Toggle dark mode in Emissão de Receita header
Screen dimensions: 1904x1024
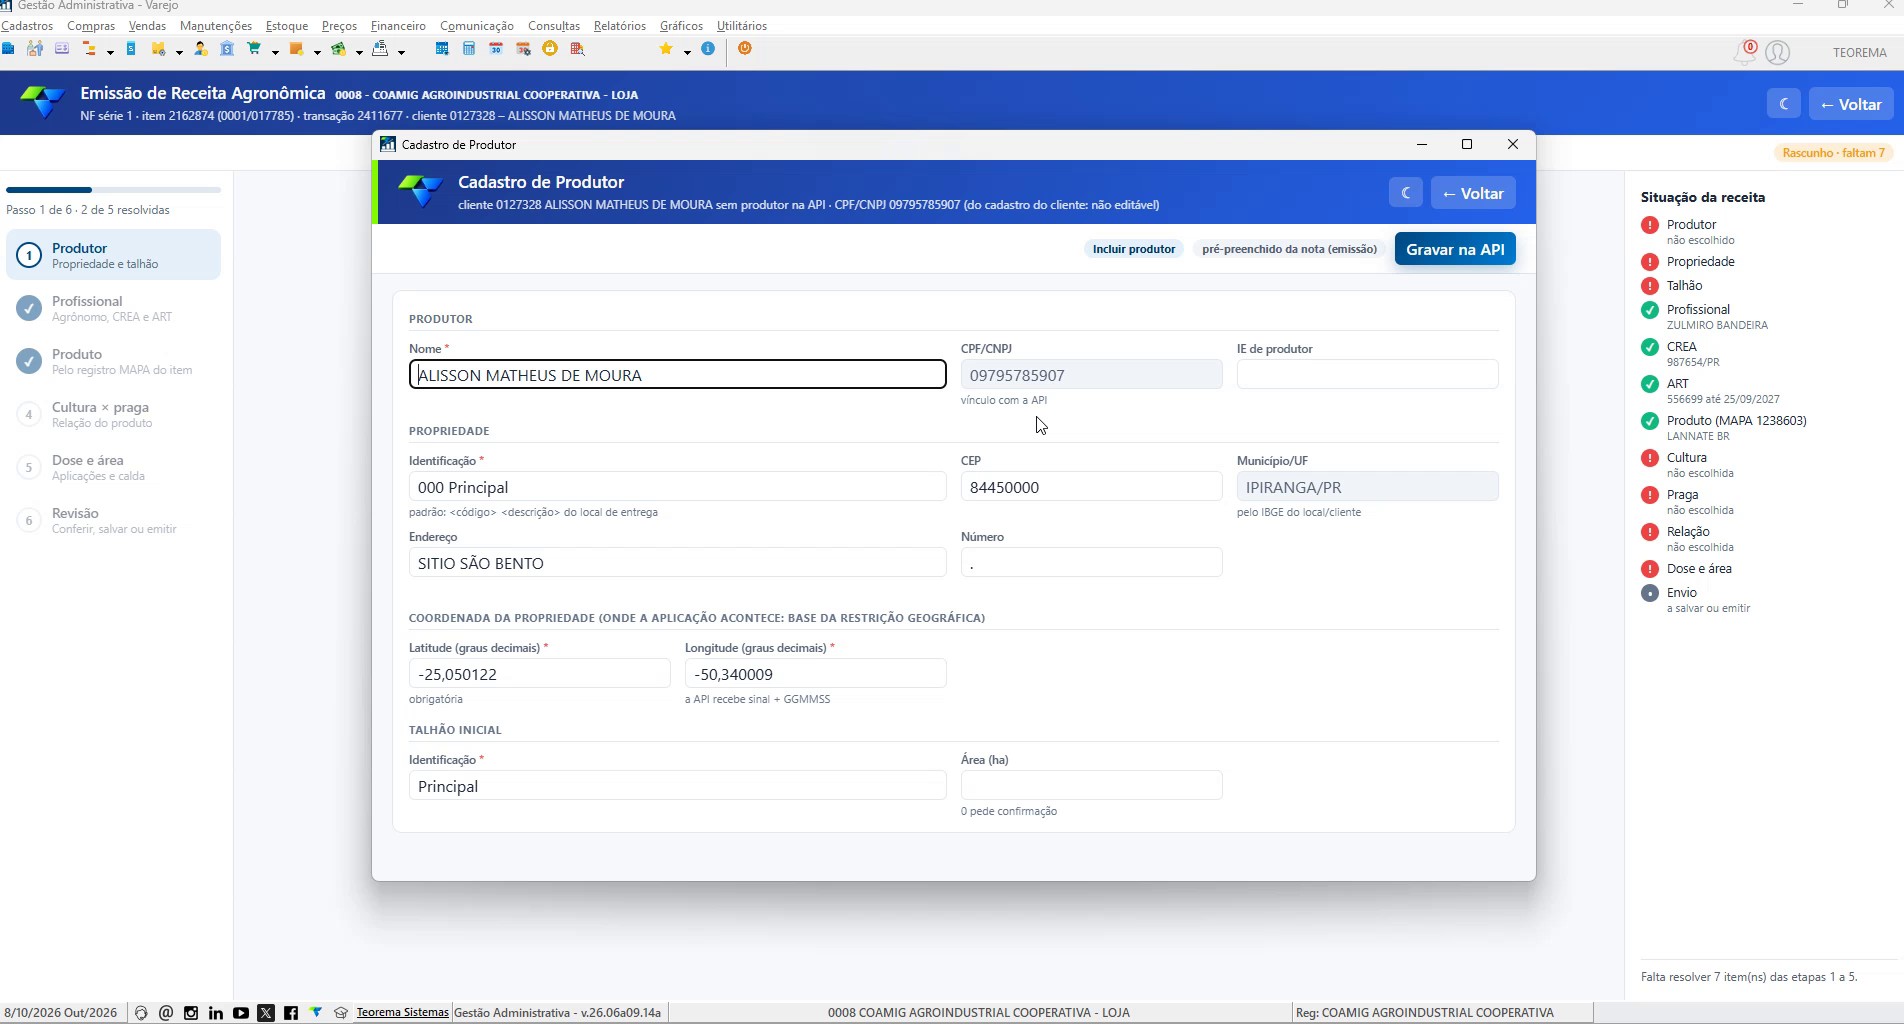(1783, 104)
